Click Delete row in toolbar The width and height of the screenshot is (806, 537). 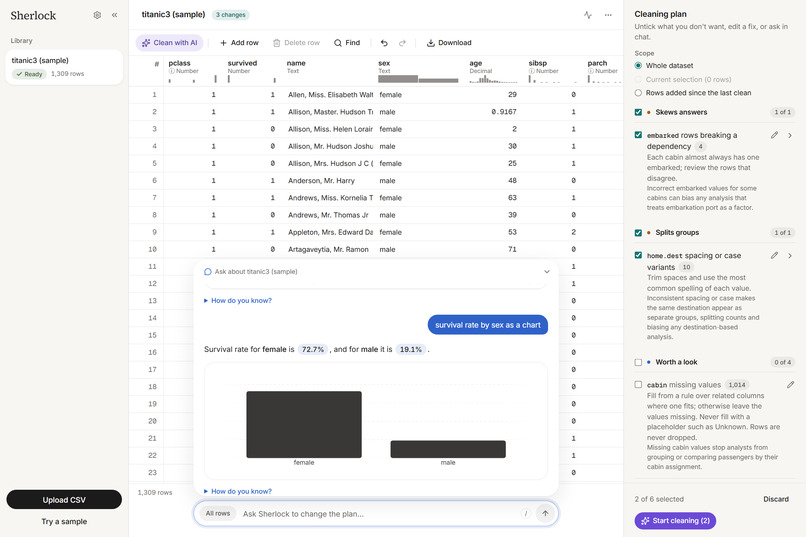point(296,43)
